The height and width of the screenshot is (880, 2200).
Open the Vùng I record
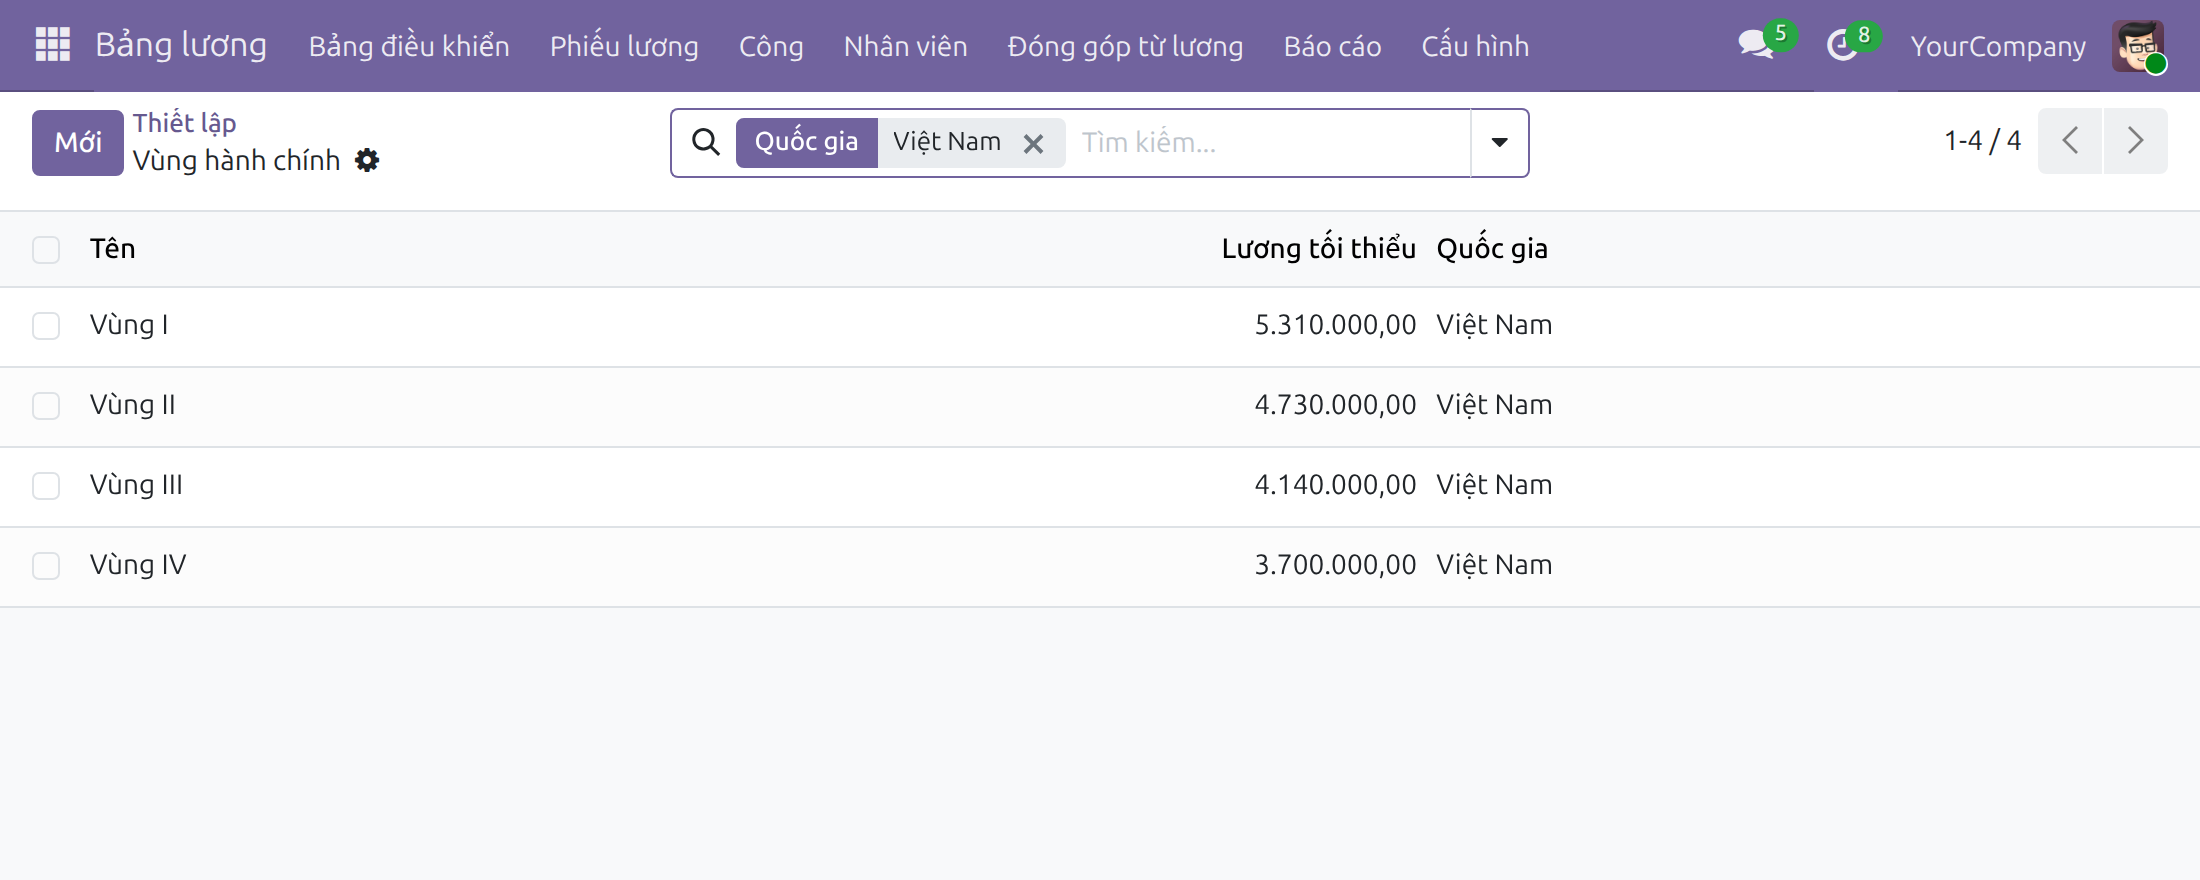tap(129, 325)
